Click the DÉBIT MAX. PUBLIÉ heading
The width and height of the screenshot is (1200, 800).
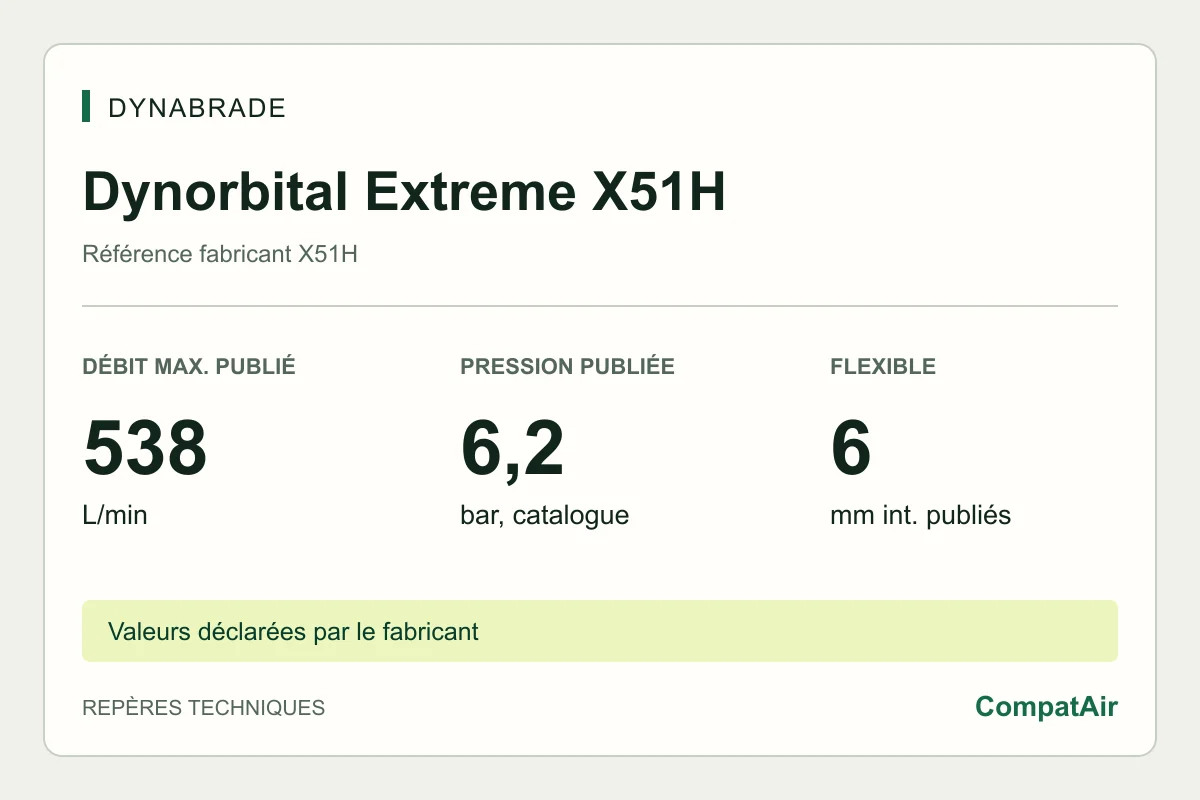pyautogui.click(x=189, y=366)
